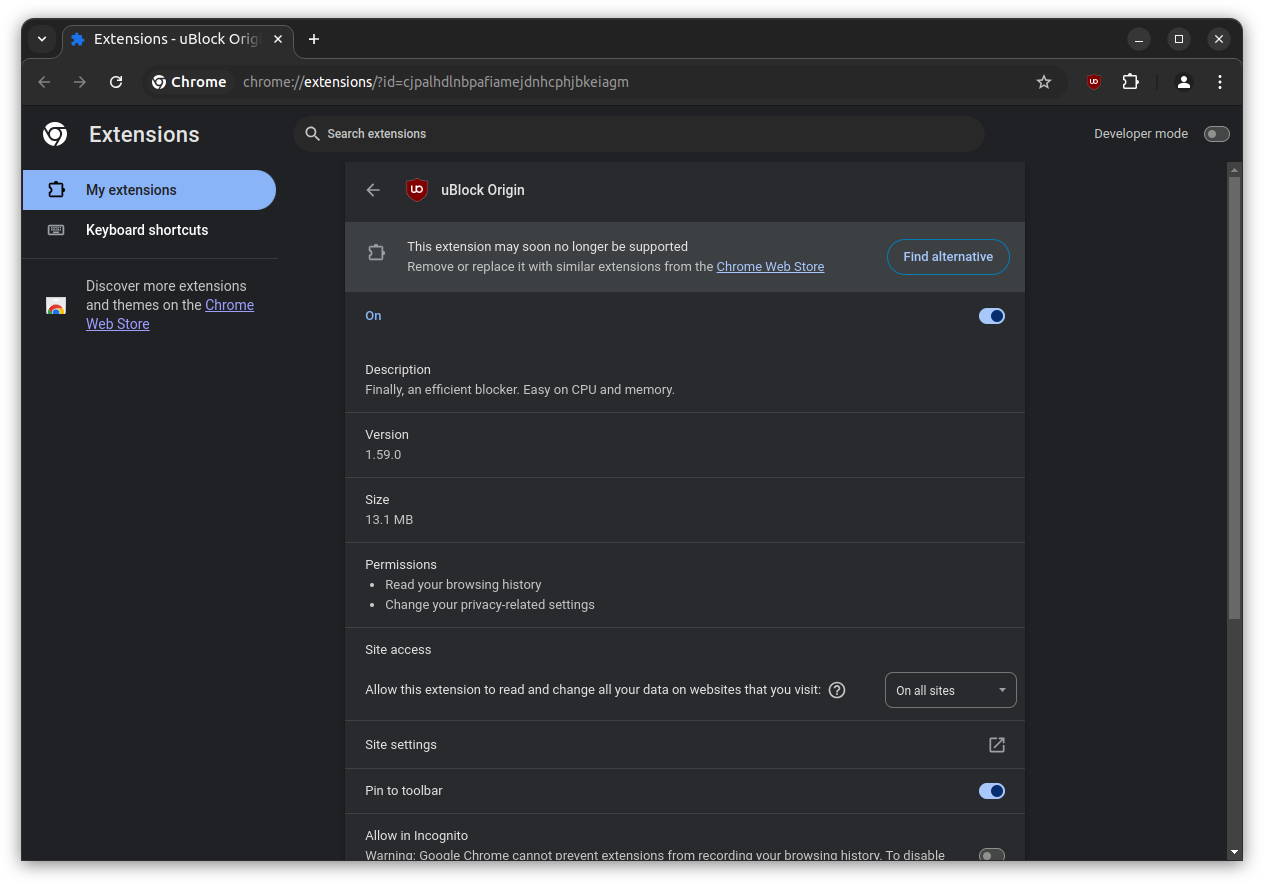Open the 'On all sites' dropdown
Screen dimensions: 1264x885
pyautogui.click(x=950, y=690)
